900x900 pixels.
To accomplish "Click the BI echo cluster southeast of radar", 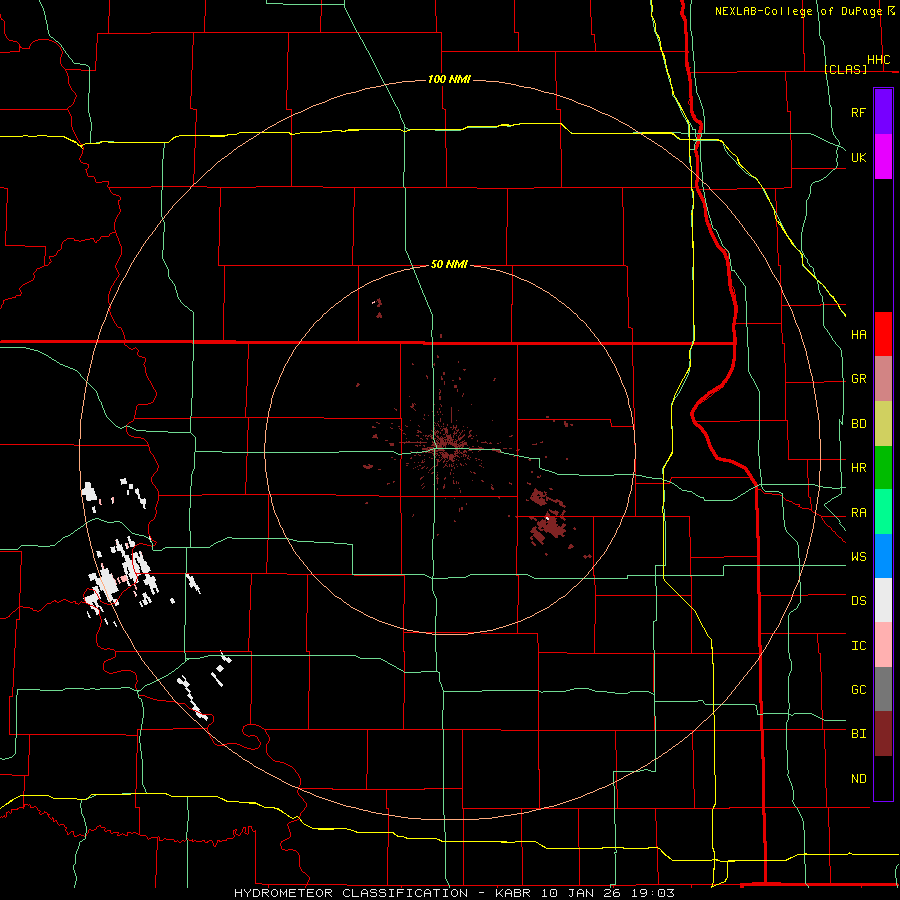I will pyautogui.click(x=548, y=521).
